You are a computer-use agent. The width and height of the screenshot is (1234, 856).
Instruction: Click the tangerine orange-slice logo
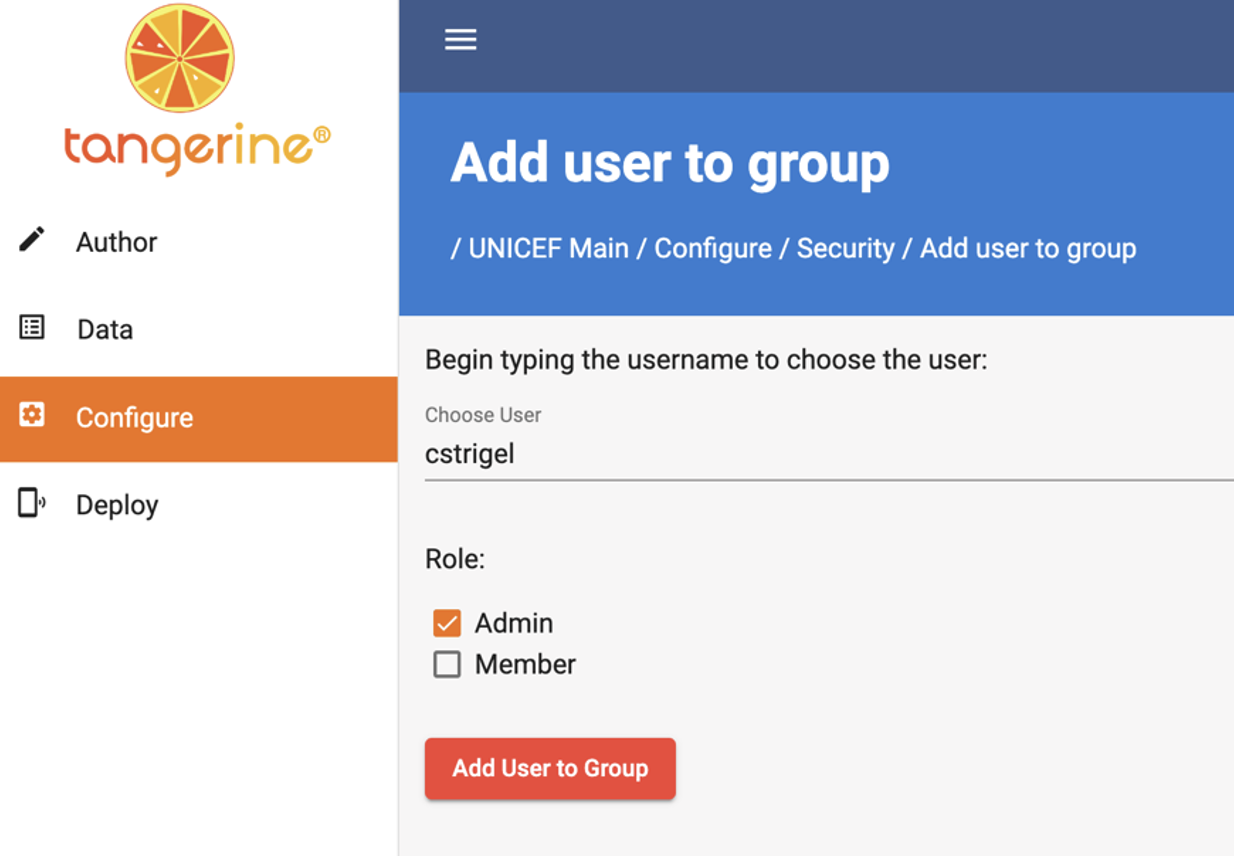pyautogui.click(x=180, y=56)
